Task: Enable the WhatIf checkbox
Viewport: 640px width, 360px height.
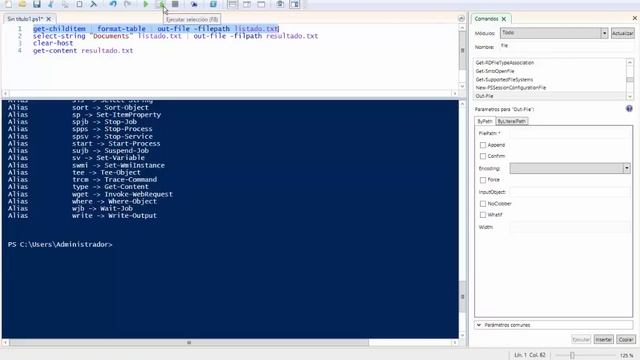Action: pos(483,215)
